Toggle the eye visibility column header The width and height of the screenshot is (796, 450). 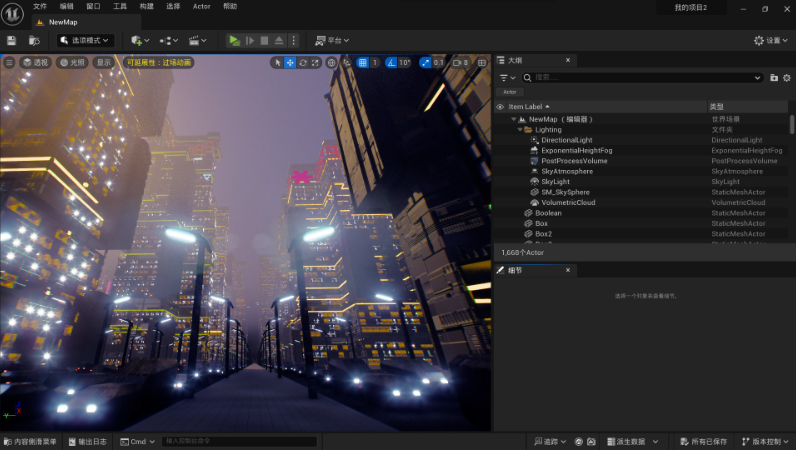pos(500,107)
